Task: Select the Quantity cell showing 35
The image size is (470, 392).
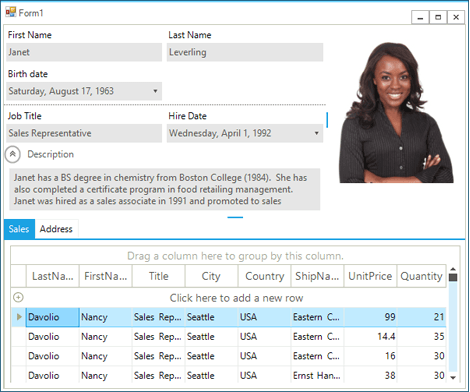Action: (x=421, y=337)
